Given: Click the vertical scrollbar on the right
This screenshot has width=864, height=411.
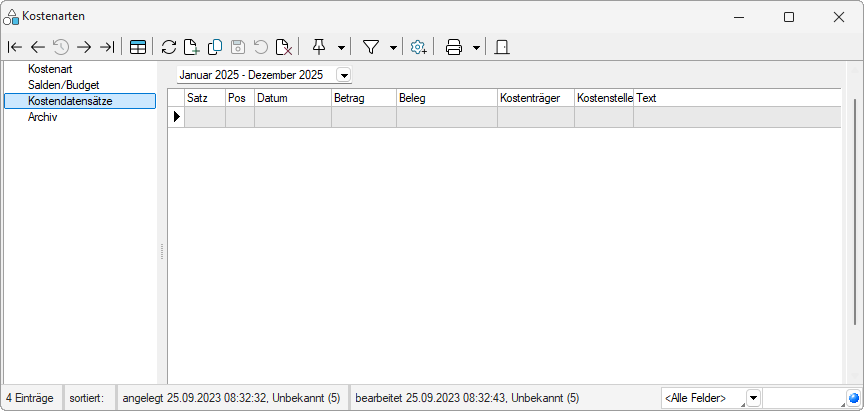Looking at the screenshot, I should (855, 210).
